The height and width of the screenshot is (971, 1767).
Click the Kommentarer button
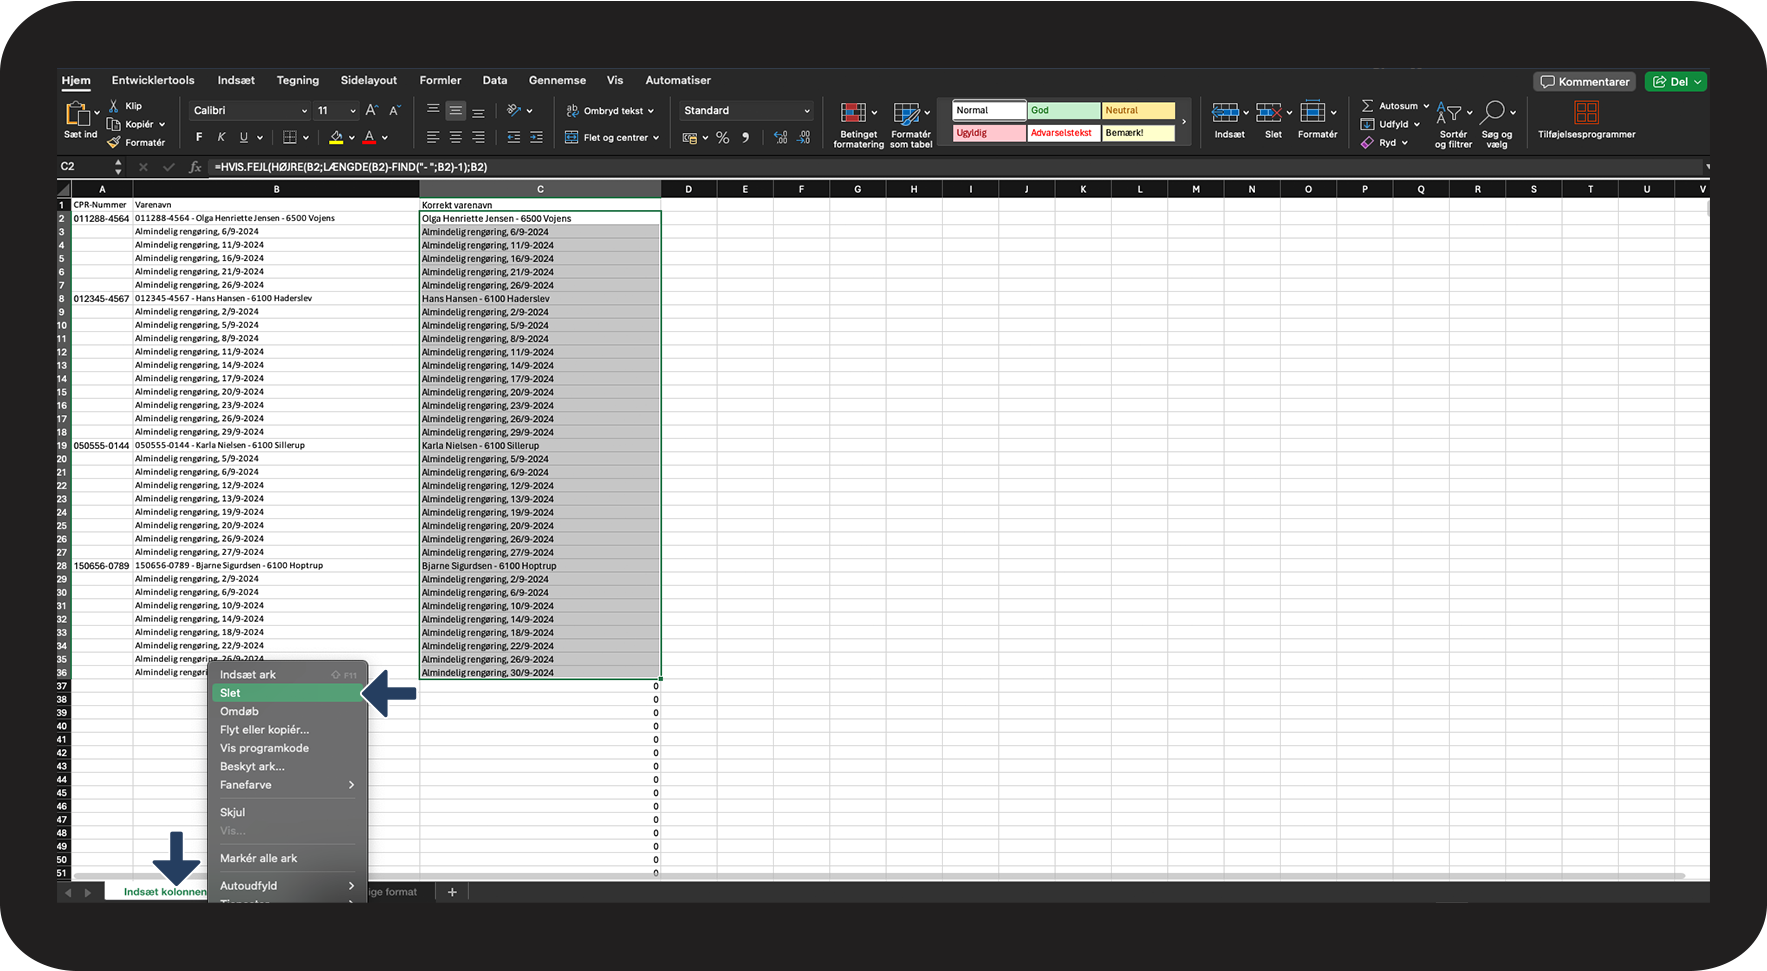point(1584,82)
